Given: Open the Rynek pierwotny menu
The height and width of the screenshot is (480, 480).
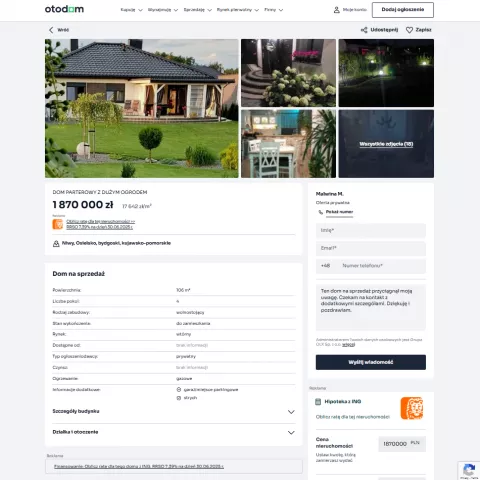Looking at the screenshot, I should [x=238, y=10].
